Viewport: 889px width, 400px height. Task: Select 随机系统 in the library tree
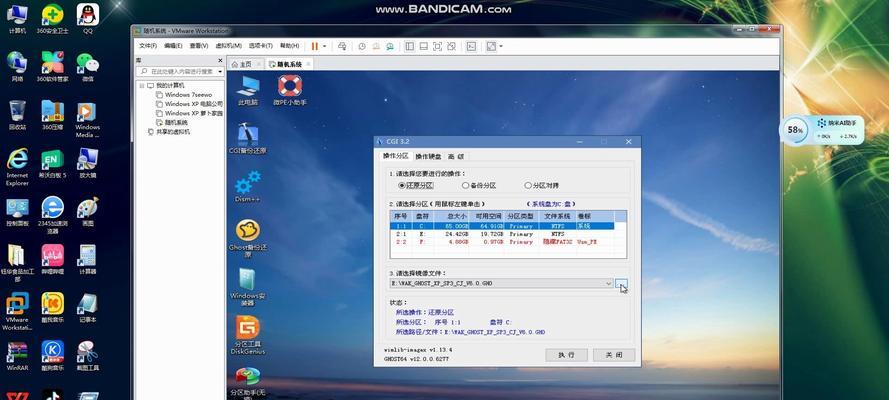pos(175,122)
